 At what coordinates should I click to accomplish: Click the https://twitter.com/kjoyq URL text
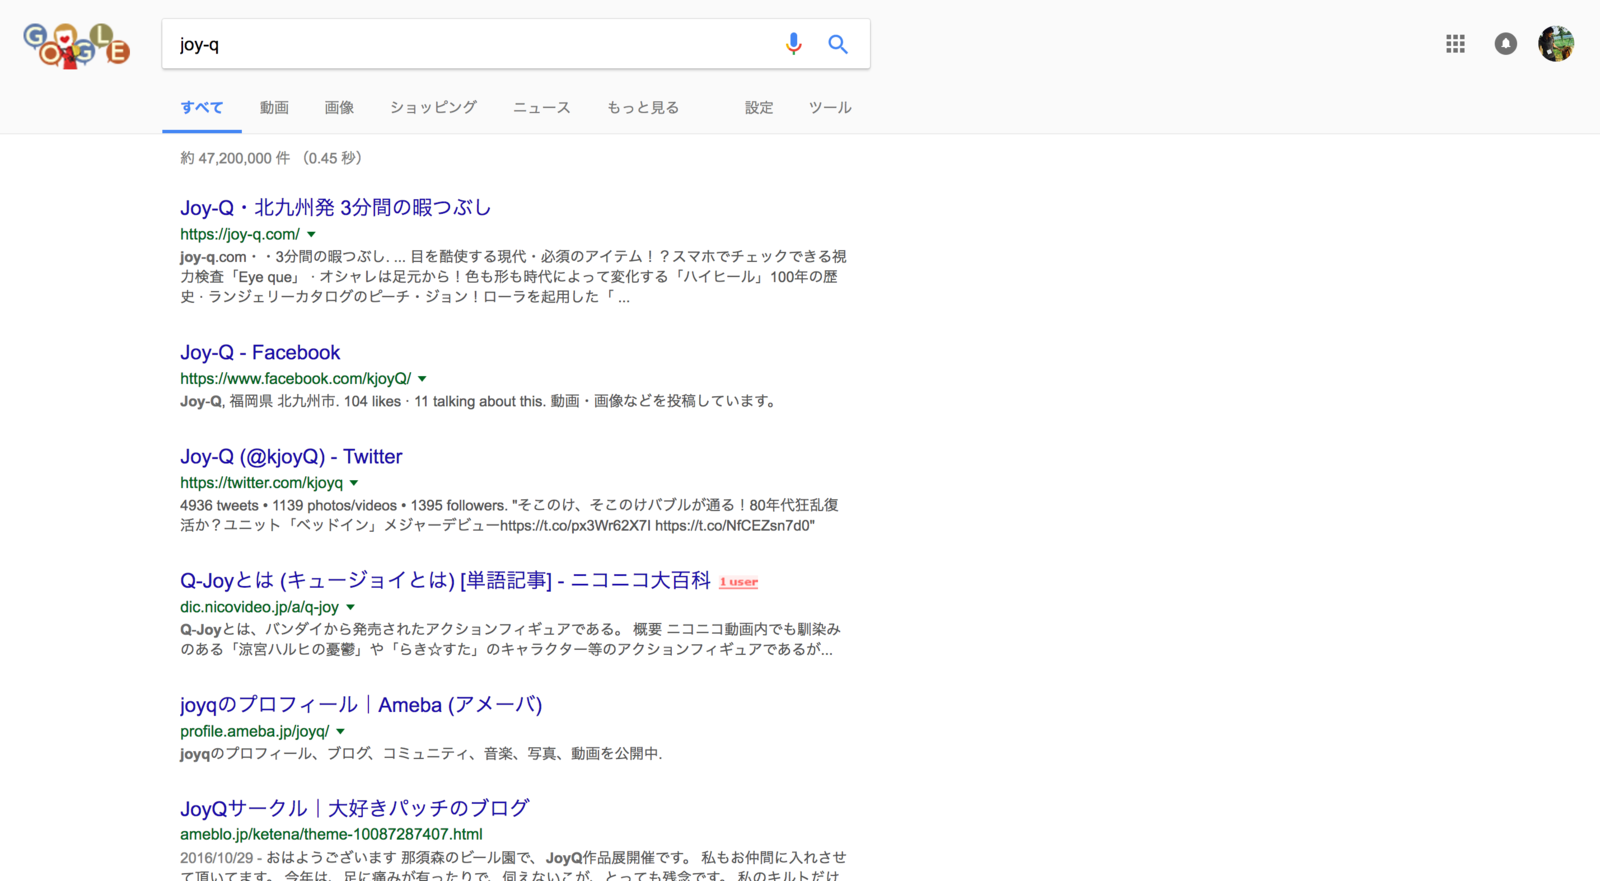(261, 483)
